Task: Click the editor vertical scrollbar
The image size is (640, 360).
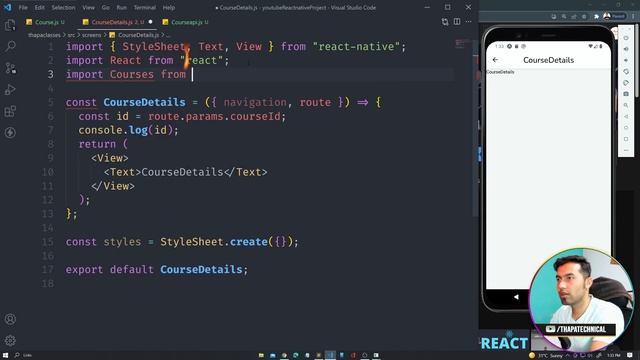Action: click(476, 127)
